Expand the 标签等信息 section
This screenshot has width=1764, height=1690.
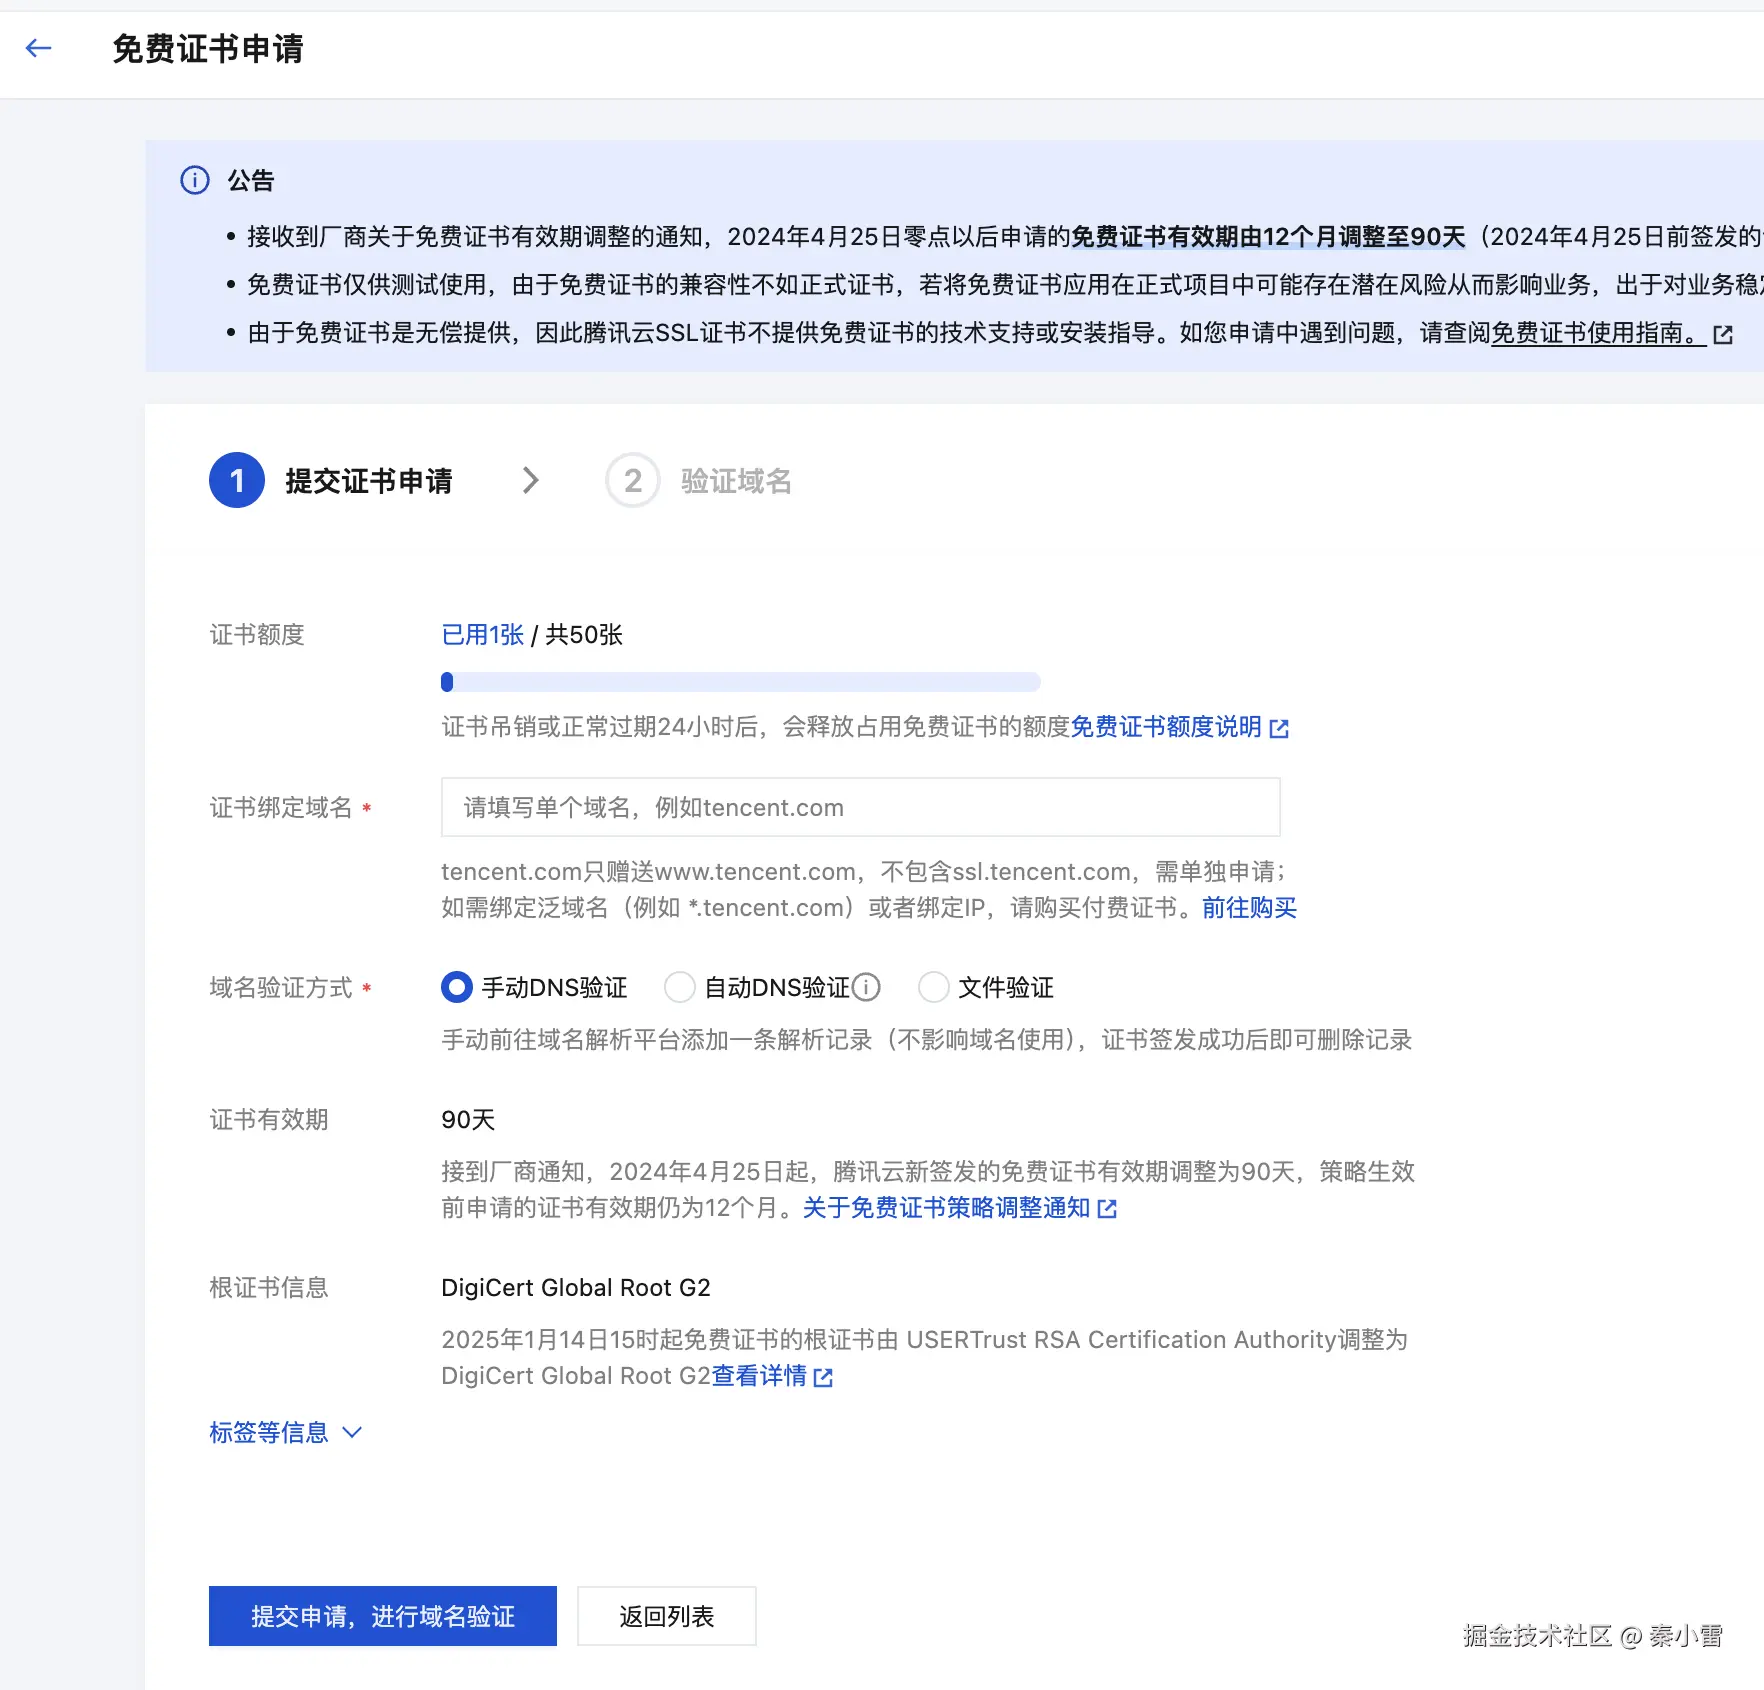pyautogui.click(x=270, y=1432)
